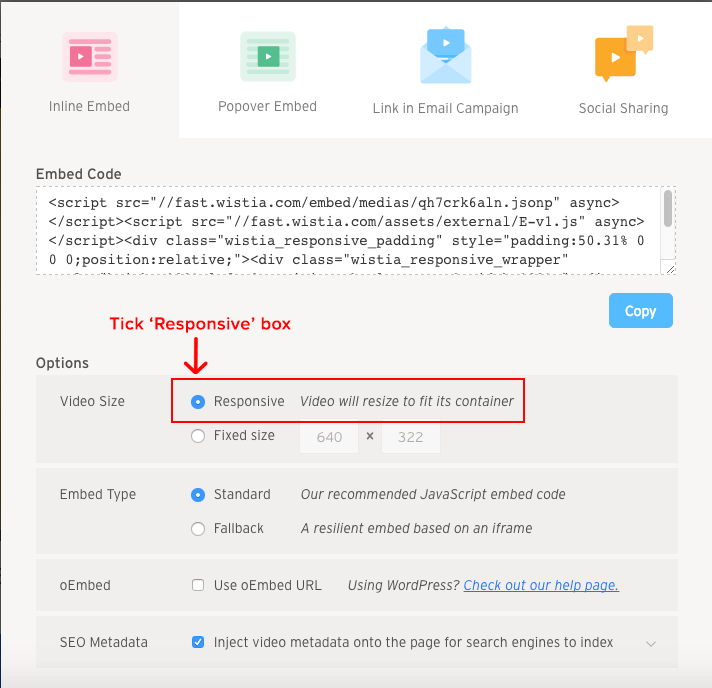Select the Standard embed type

[198, 495]
